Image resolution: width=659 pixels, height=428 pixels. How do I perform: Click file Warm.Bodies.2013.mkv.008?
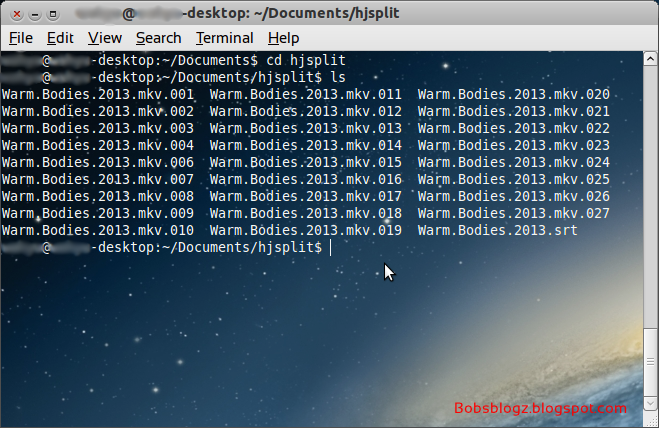pyautogui.click(x=98, y=196)
